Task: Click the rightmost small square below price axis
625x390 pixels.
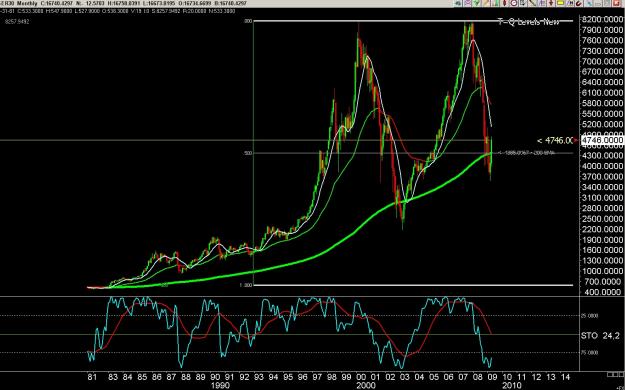Action: (x=621, y=374)
